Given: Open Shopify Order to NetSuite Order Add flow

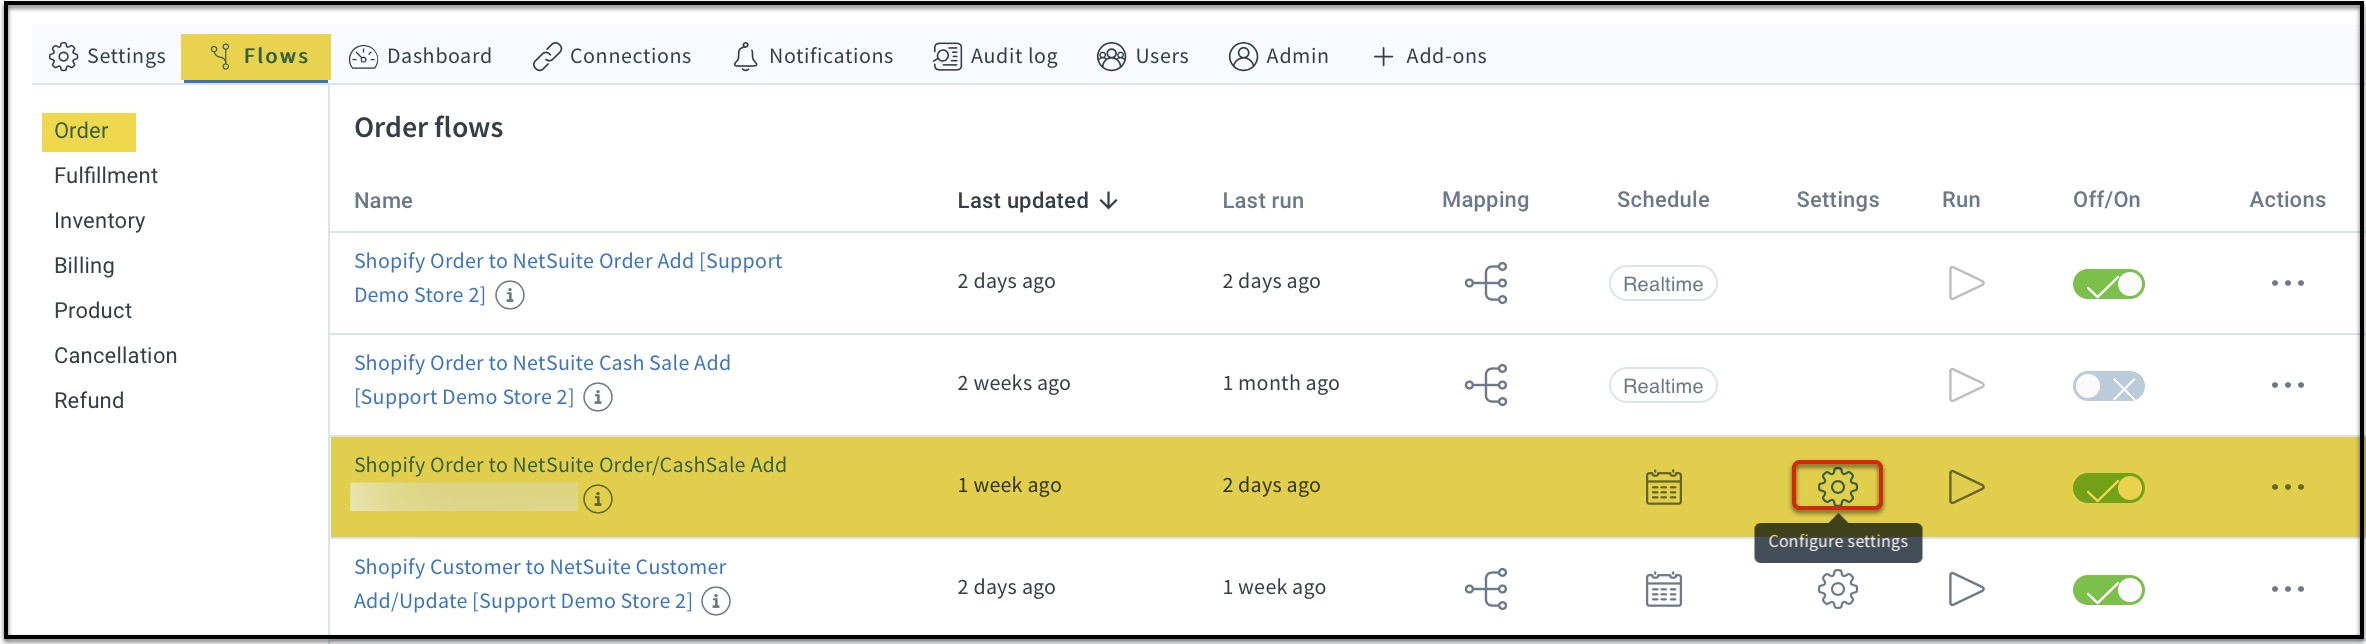Looking at the screenshot, I should click(x=568, y=278).
